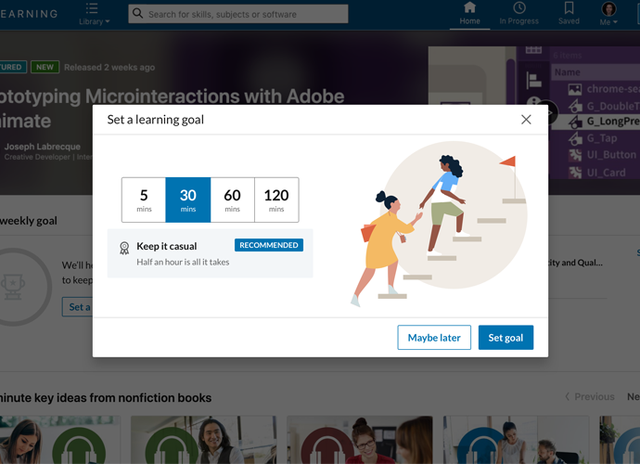Select the 60 mins goal option
The height and width of the screenshot is (464, 640).
tap(232, 200)
